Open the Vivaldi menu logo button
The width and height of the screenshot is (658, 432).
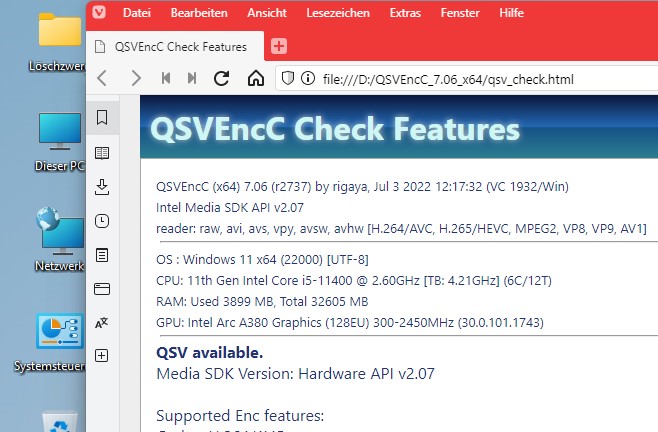point(99,12)
